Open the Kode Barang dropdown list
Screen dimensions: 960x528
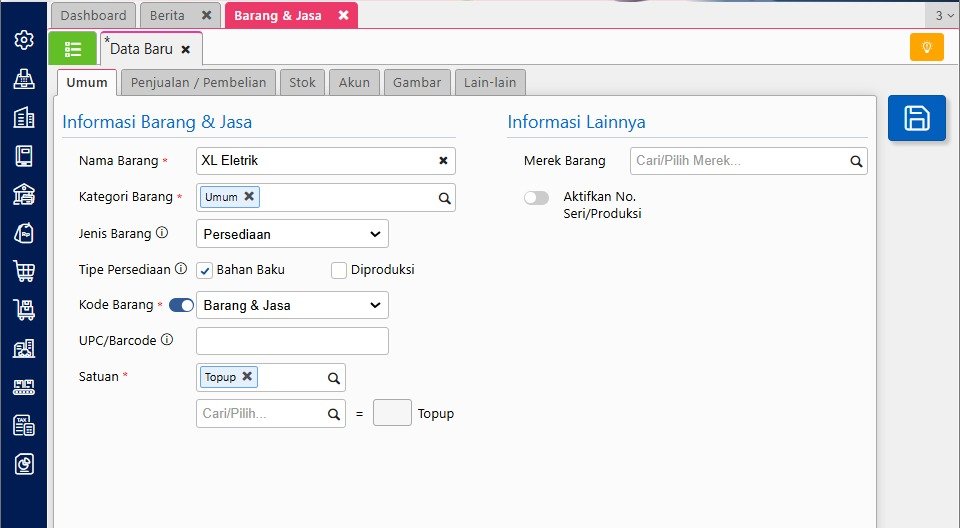coord(292,305)
